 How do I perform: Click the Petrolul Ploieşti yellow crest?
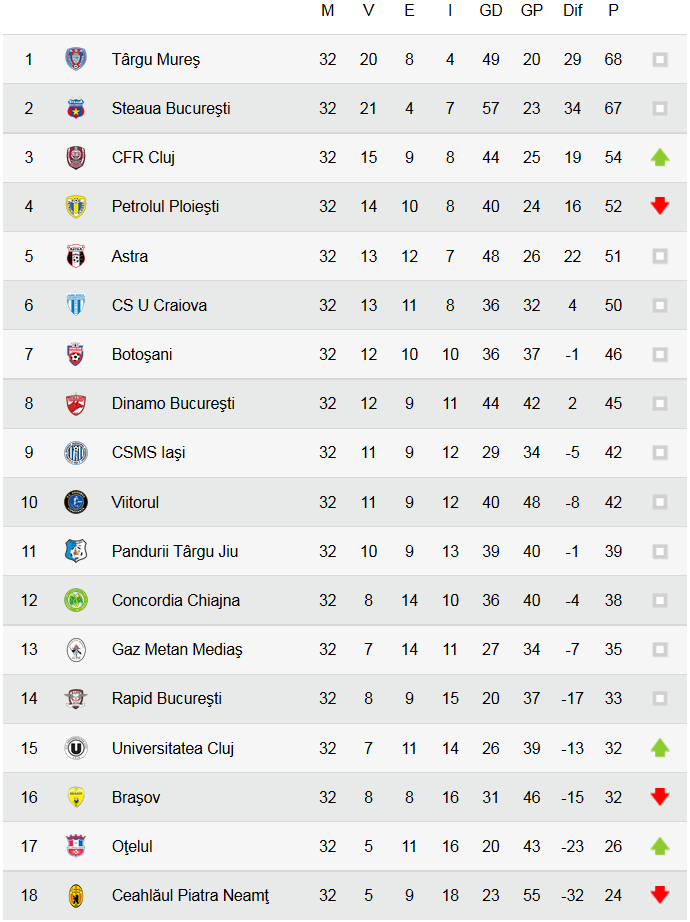(x=76, y=206)
